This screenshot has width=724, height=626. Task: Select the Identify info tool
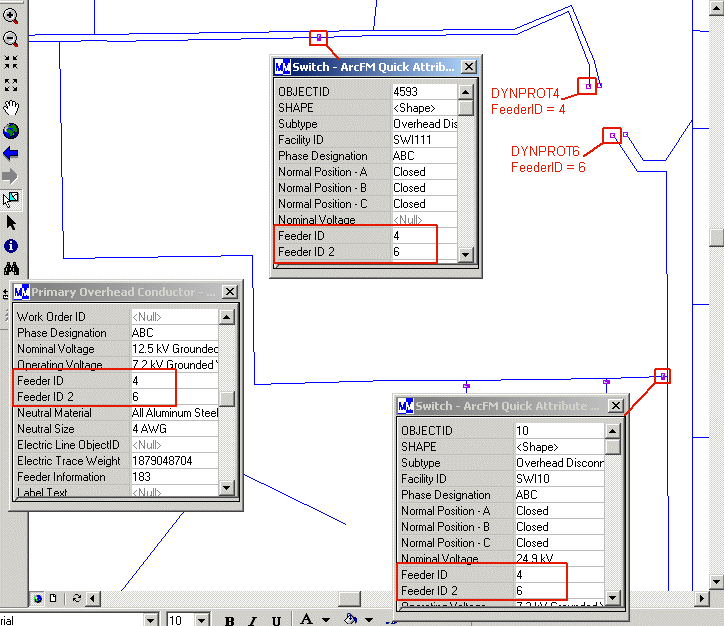pos(11,246)
